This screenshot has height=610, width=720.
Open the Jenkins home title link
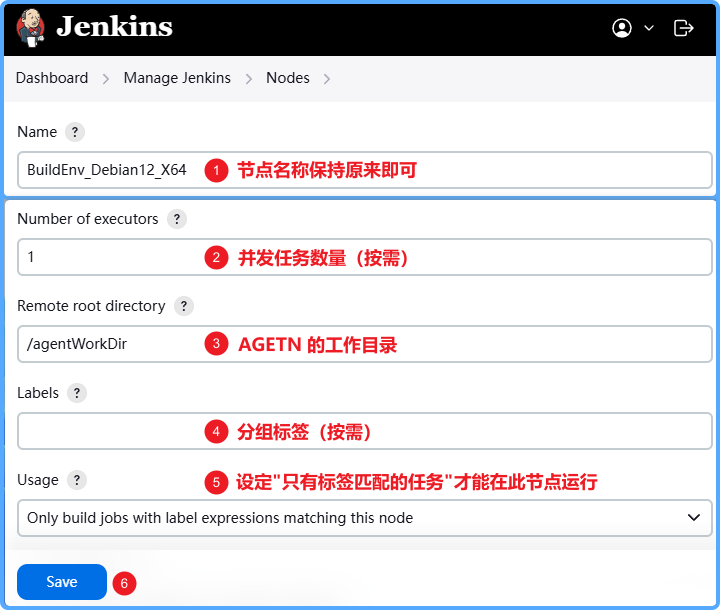(114, 27)
